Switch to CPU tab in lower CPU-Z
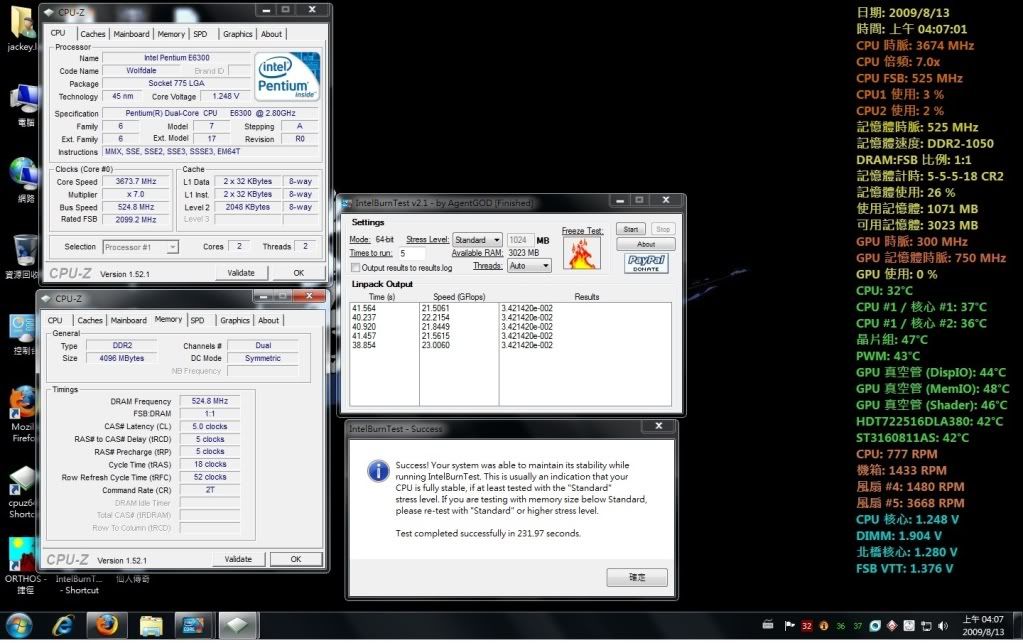Image resolution: width=1023 pixels, height=643 pixels. pos(55,320)
